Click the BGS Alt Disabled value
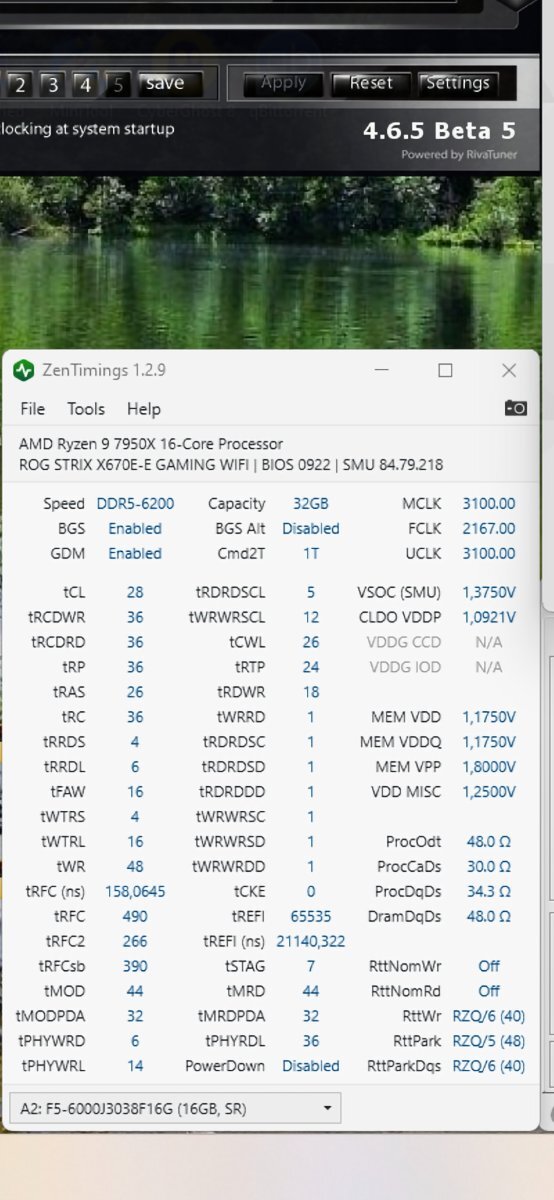This screenshot has width=554, height=1200. (x=311, y=528)
